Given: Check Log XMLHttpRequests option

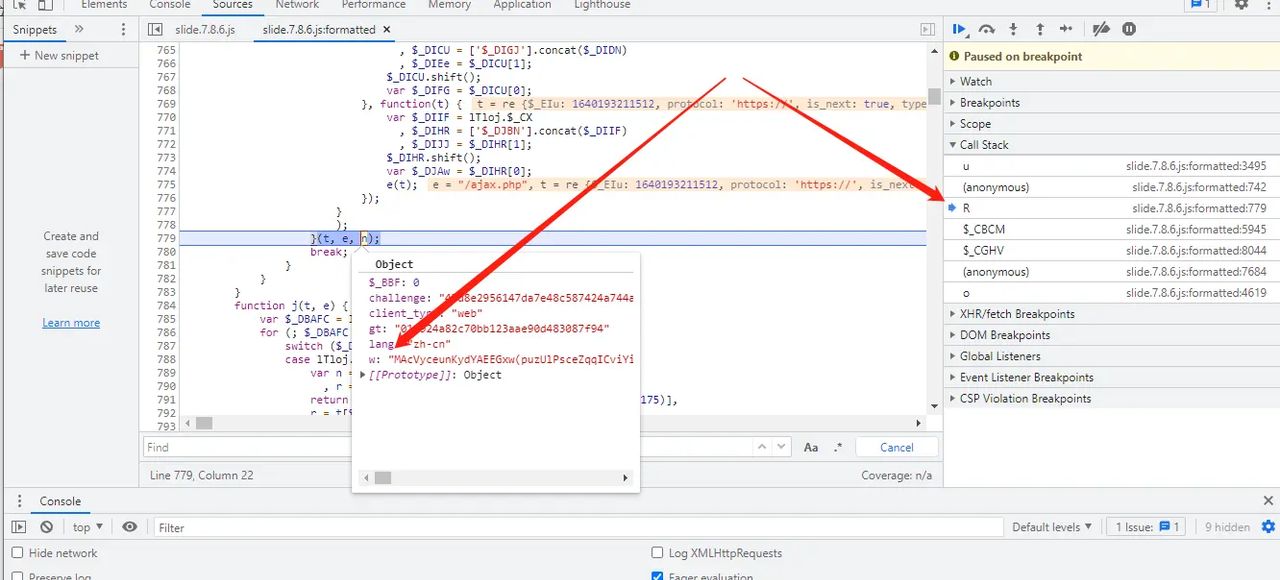Looking at the screenshot, I should (657, 553).
